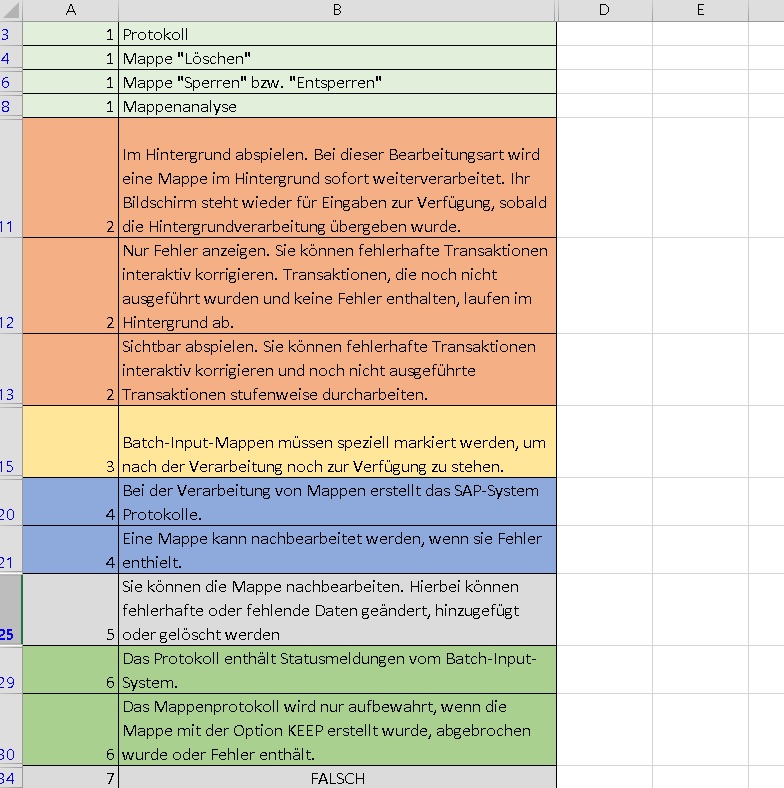Click column A value 4 in row 20
784x788 pixels.
[71, 502]
